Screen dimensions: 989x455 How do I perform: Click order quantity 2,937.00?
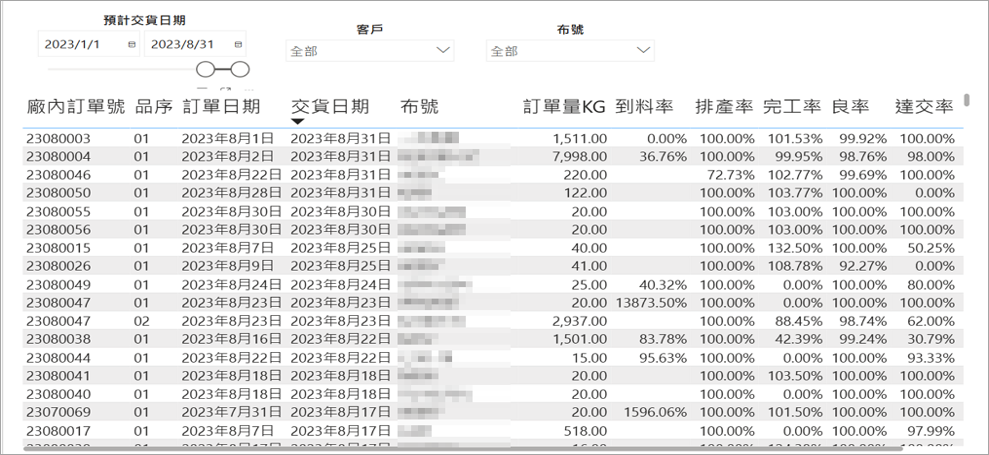point(580,321)
